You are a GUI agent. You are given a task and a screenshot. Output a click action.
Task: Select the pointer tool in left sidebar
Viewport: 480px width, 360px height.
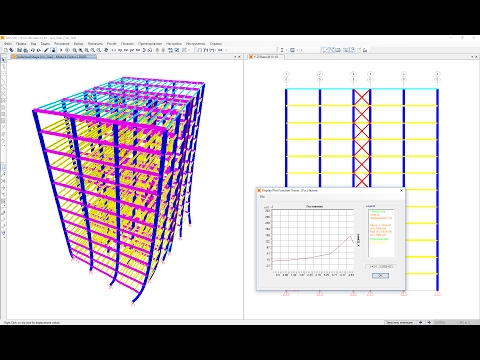tap(4, 60)
